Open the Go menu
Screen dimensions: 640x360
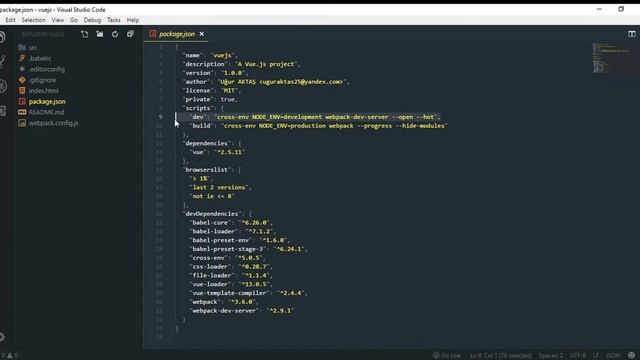[74, 20]
